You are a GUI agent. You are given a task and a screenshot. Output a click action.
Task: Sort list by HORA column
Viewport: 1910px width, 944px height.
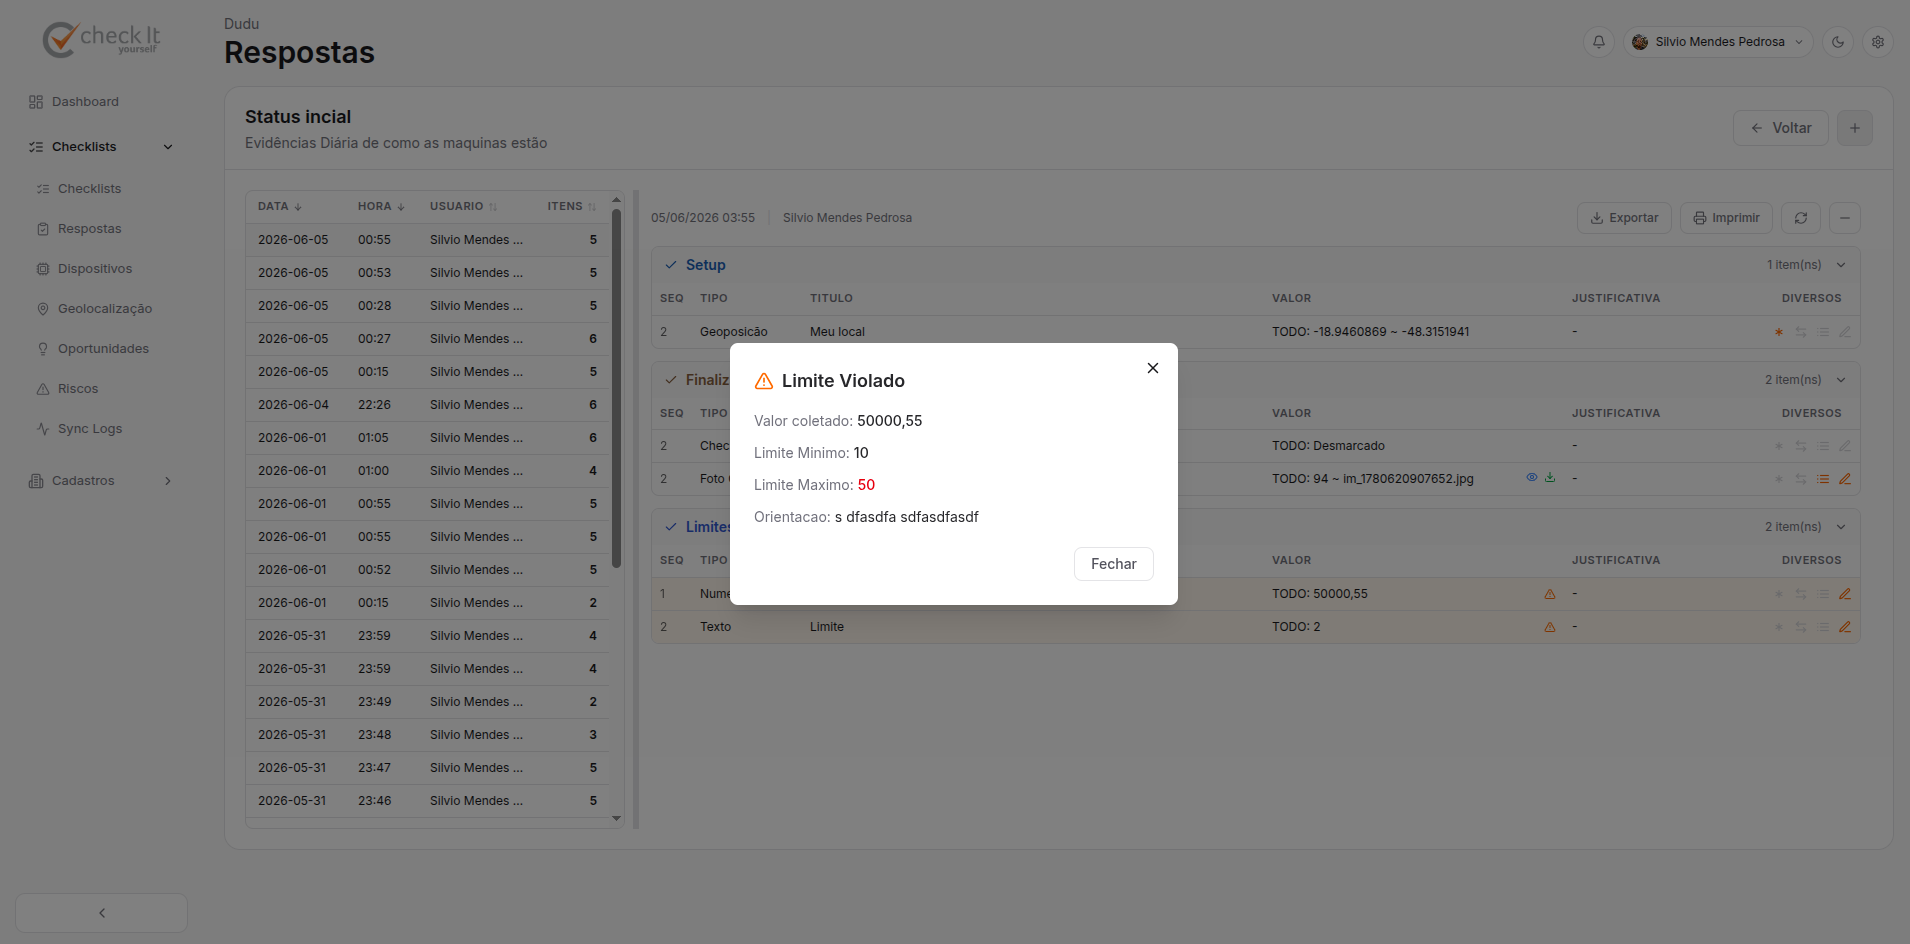pos(381,206)
